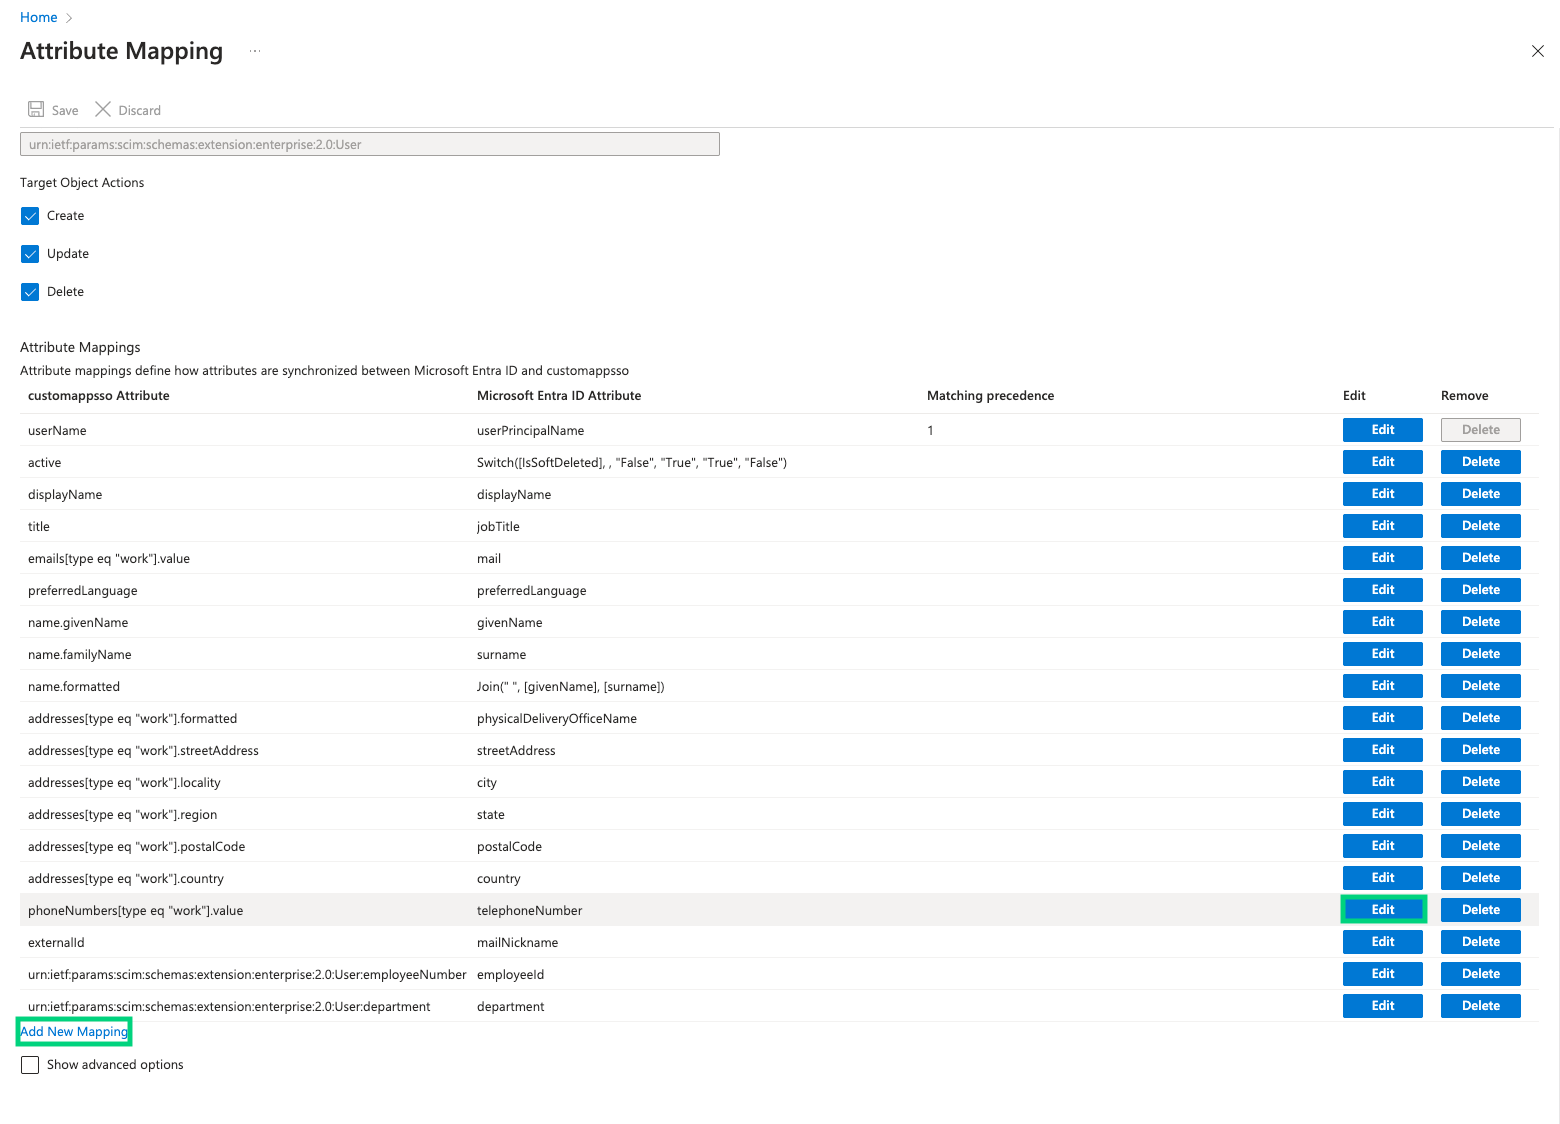The height and width of the screenshot is (1124, 1560).
Task: Enable Show advanced options
Action: pyautogui.click(x=30, y=1065)
